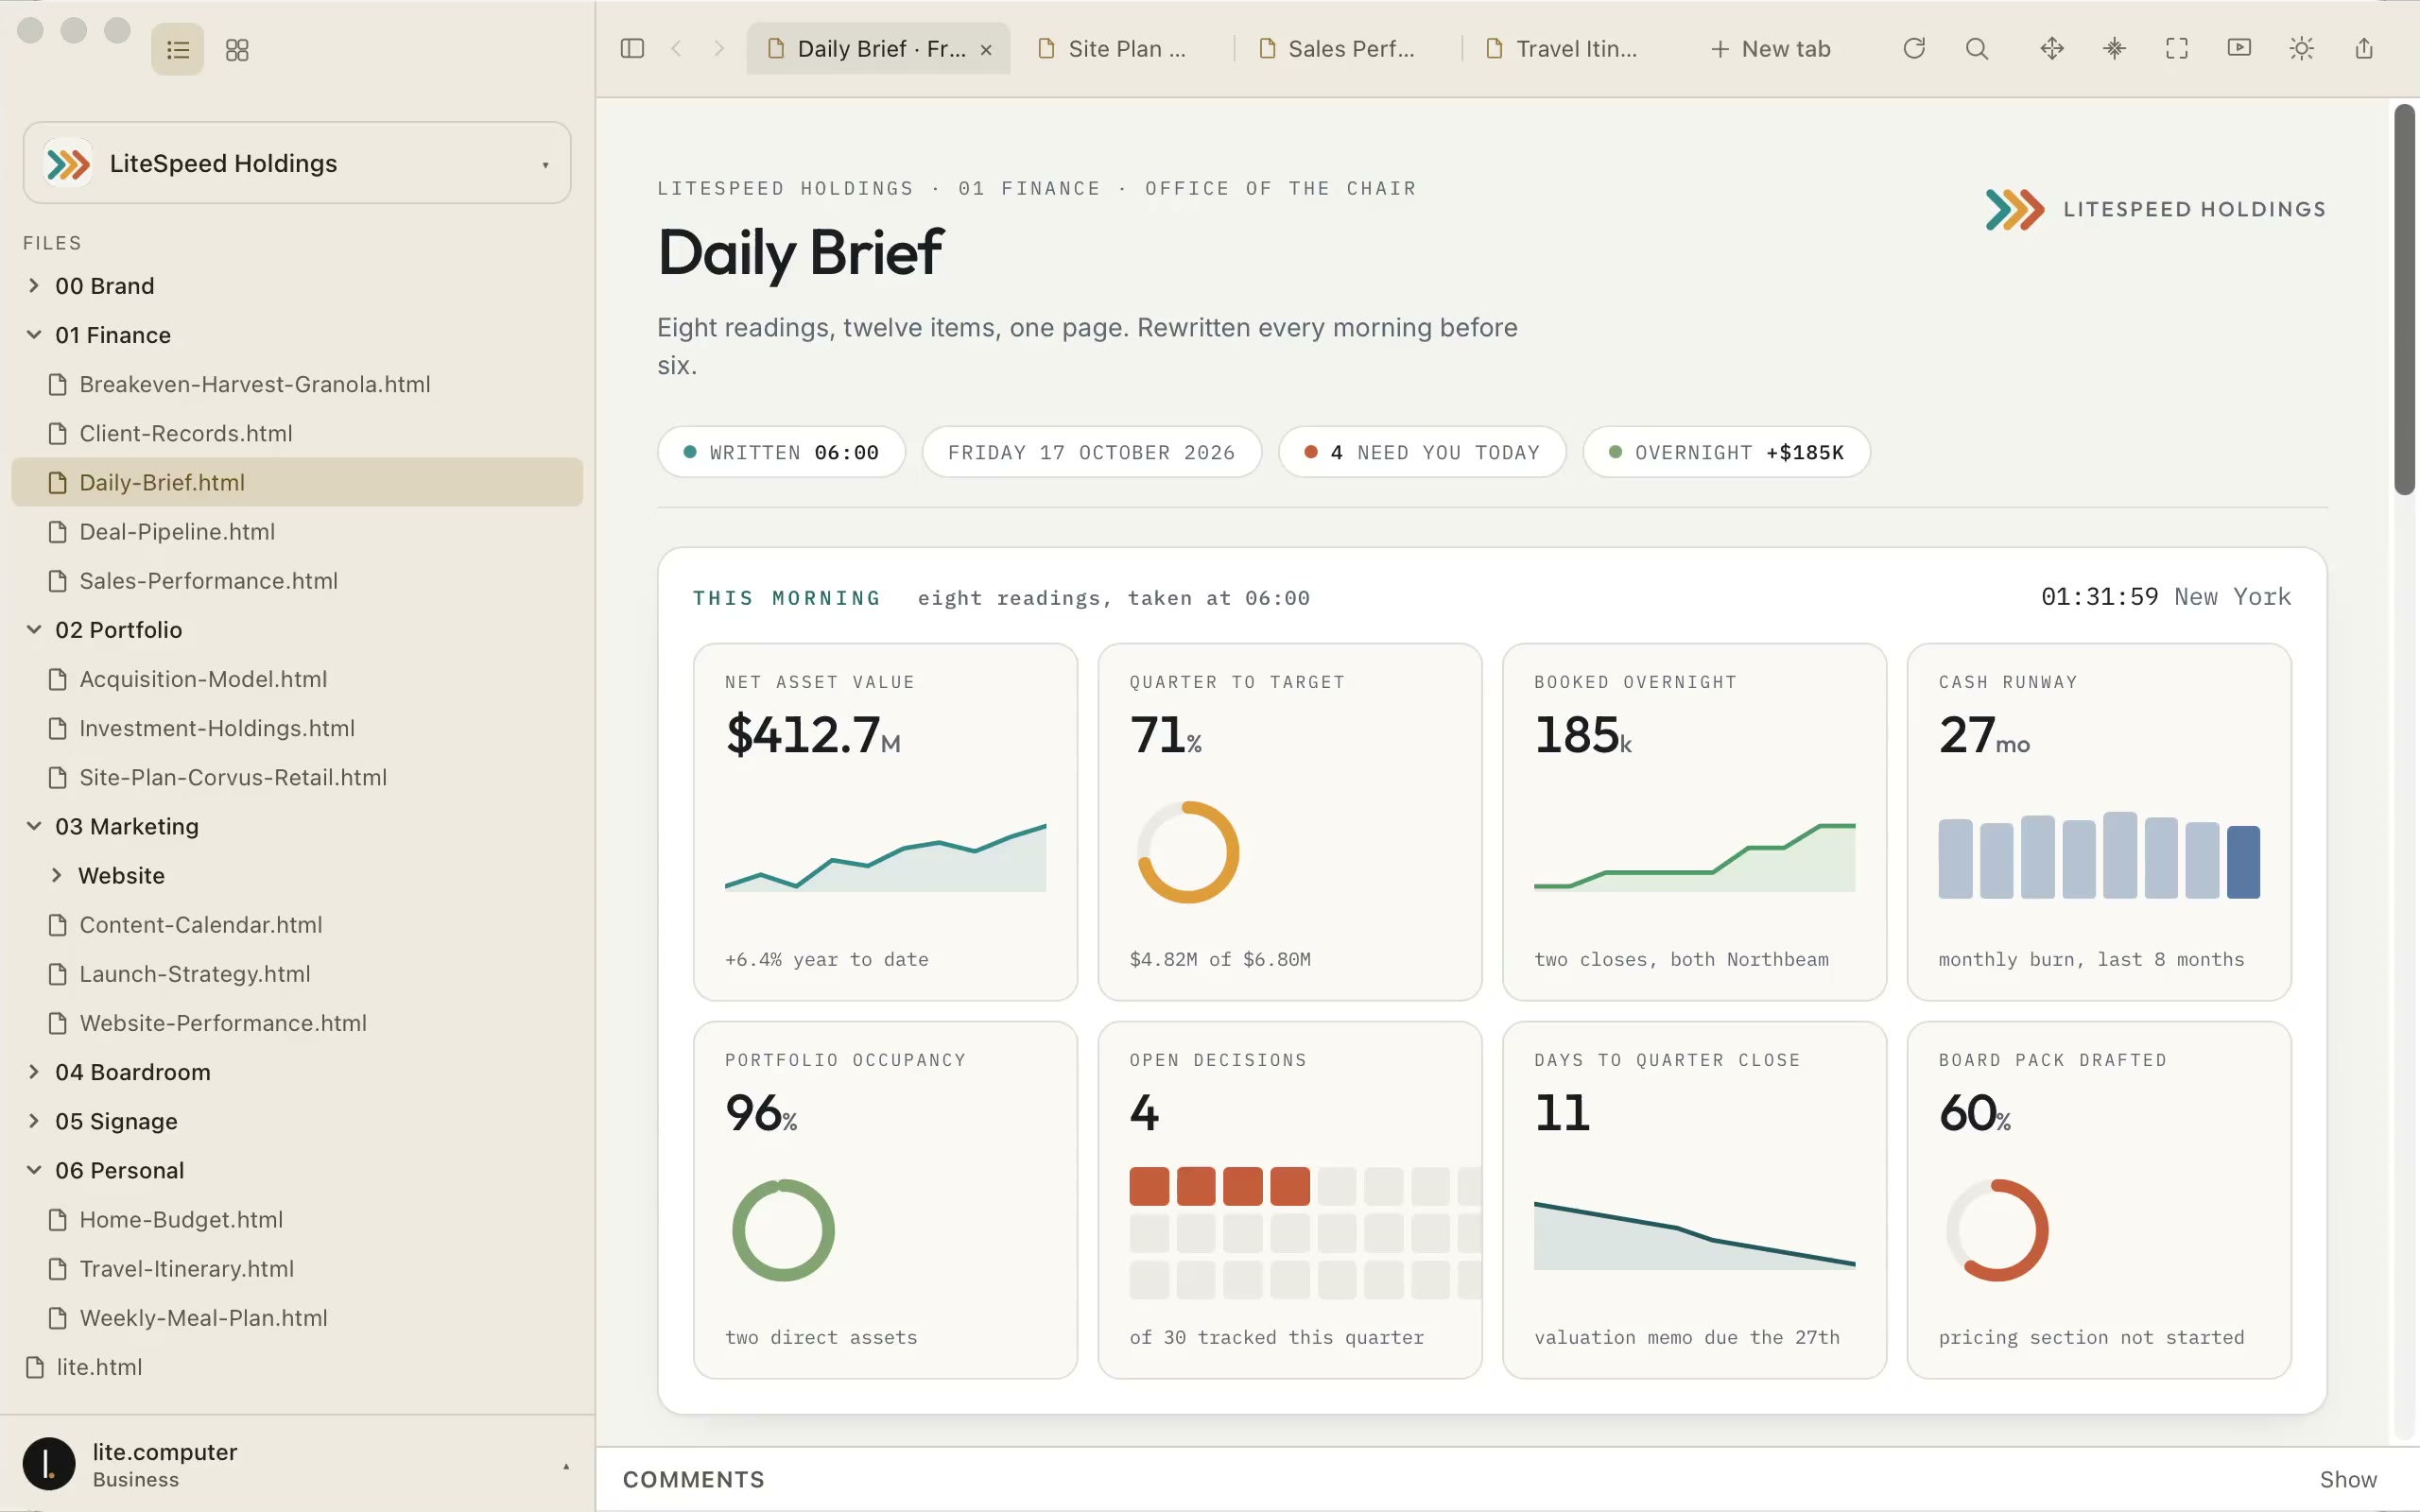The height and width of the screenshot is (1512, 2420).
Task: Expand the 05 Signage folder
Action: click(34, 1121)
